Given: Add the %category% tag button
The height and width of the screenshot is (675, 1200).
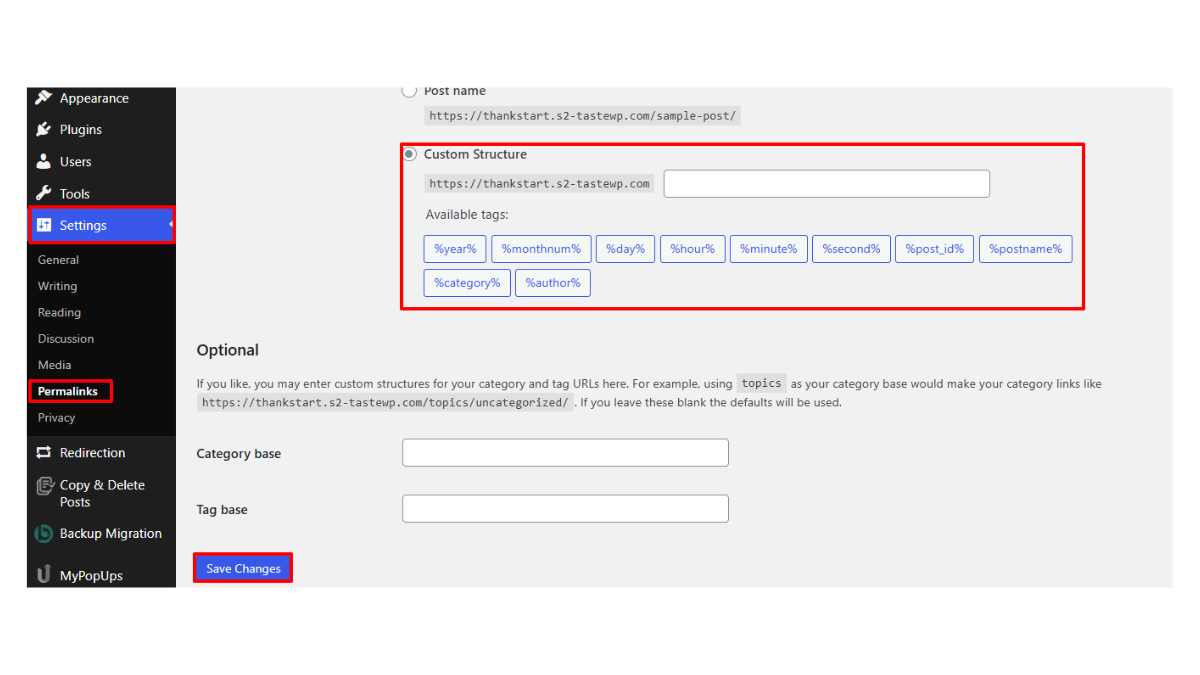Looking at the screenshot, I should tap(467, 283).
